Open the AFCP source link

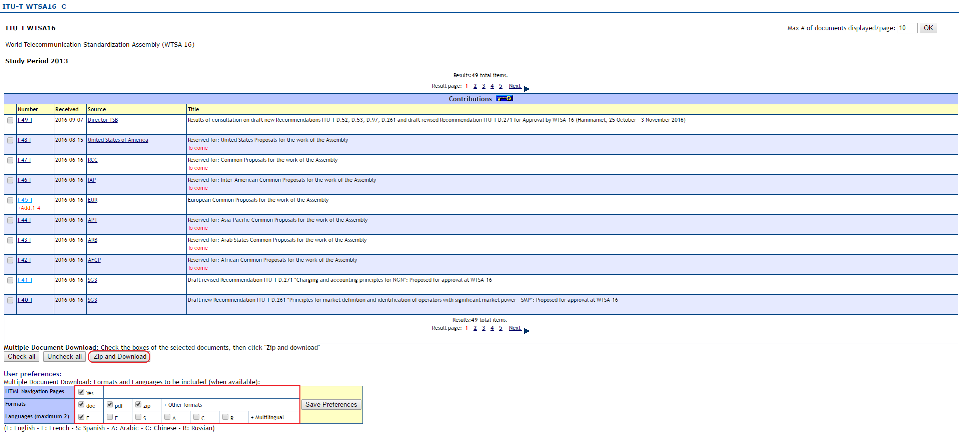click(x=94, y=259)
